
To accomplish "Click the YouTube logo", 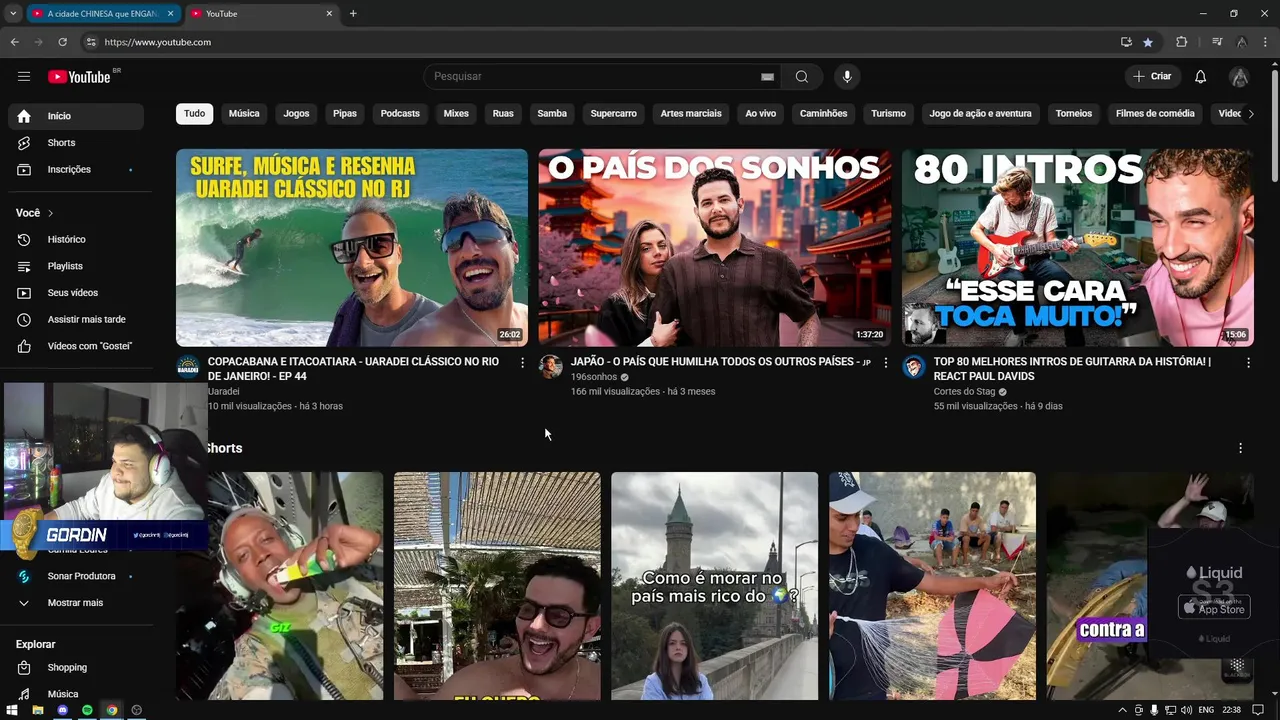I will [x=80, y=77].
